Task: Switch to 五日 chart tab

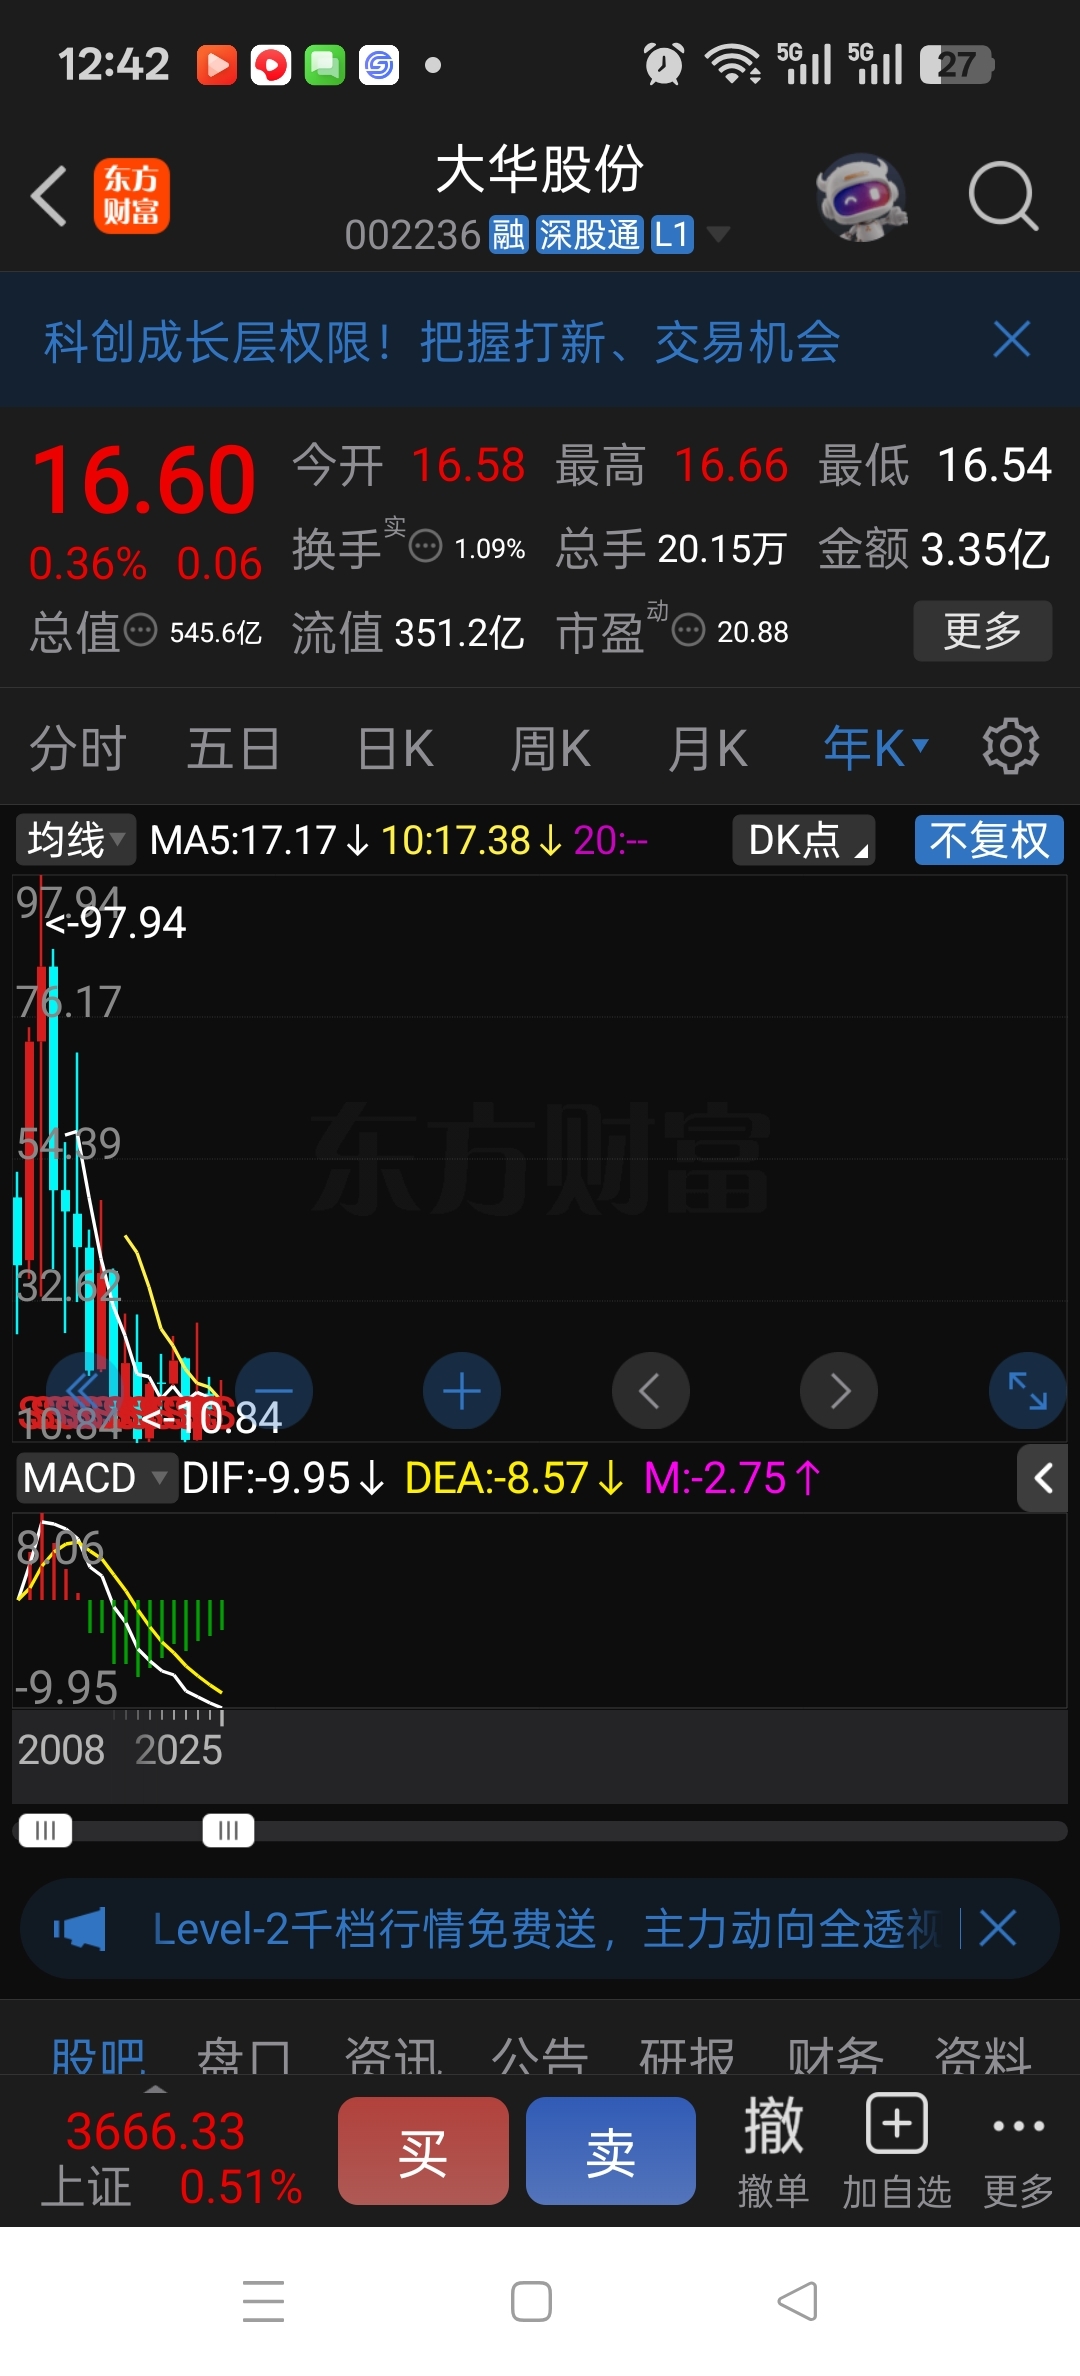Action: click(x=233, y=748)
